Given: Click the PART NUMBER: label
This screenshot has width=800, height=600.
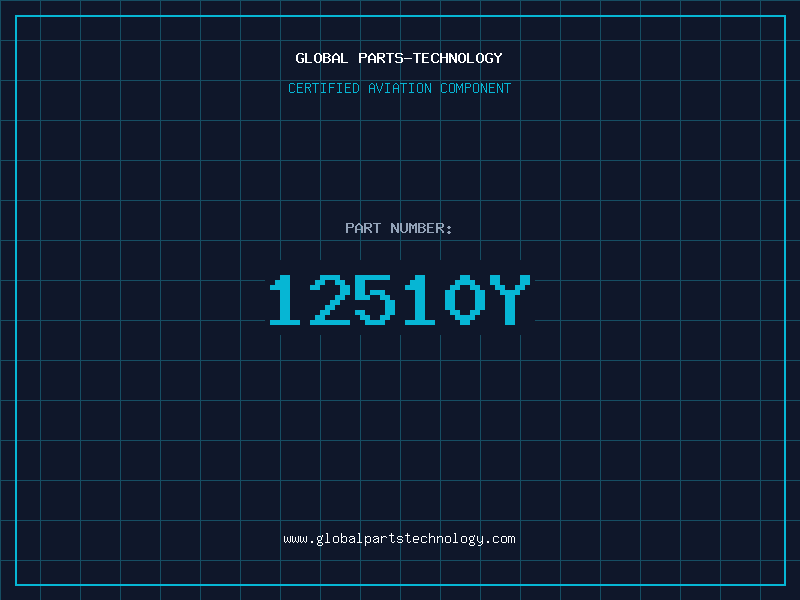Looking at the screenshot, I should coord(399,228).
